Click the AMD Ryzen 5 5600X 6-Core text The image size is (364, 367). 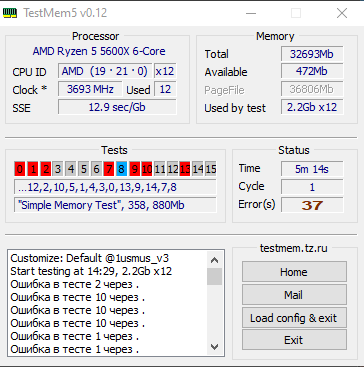[99, 51]
